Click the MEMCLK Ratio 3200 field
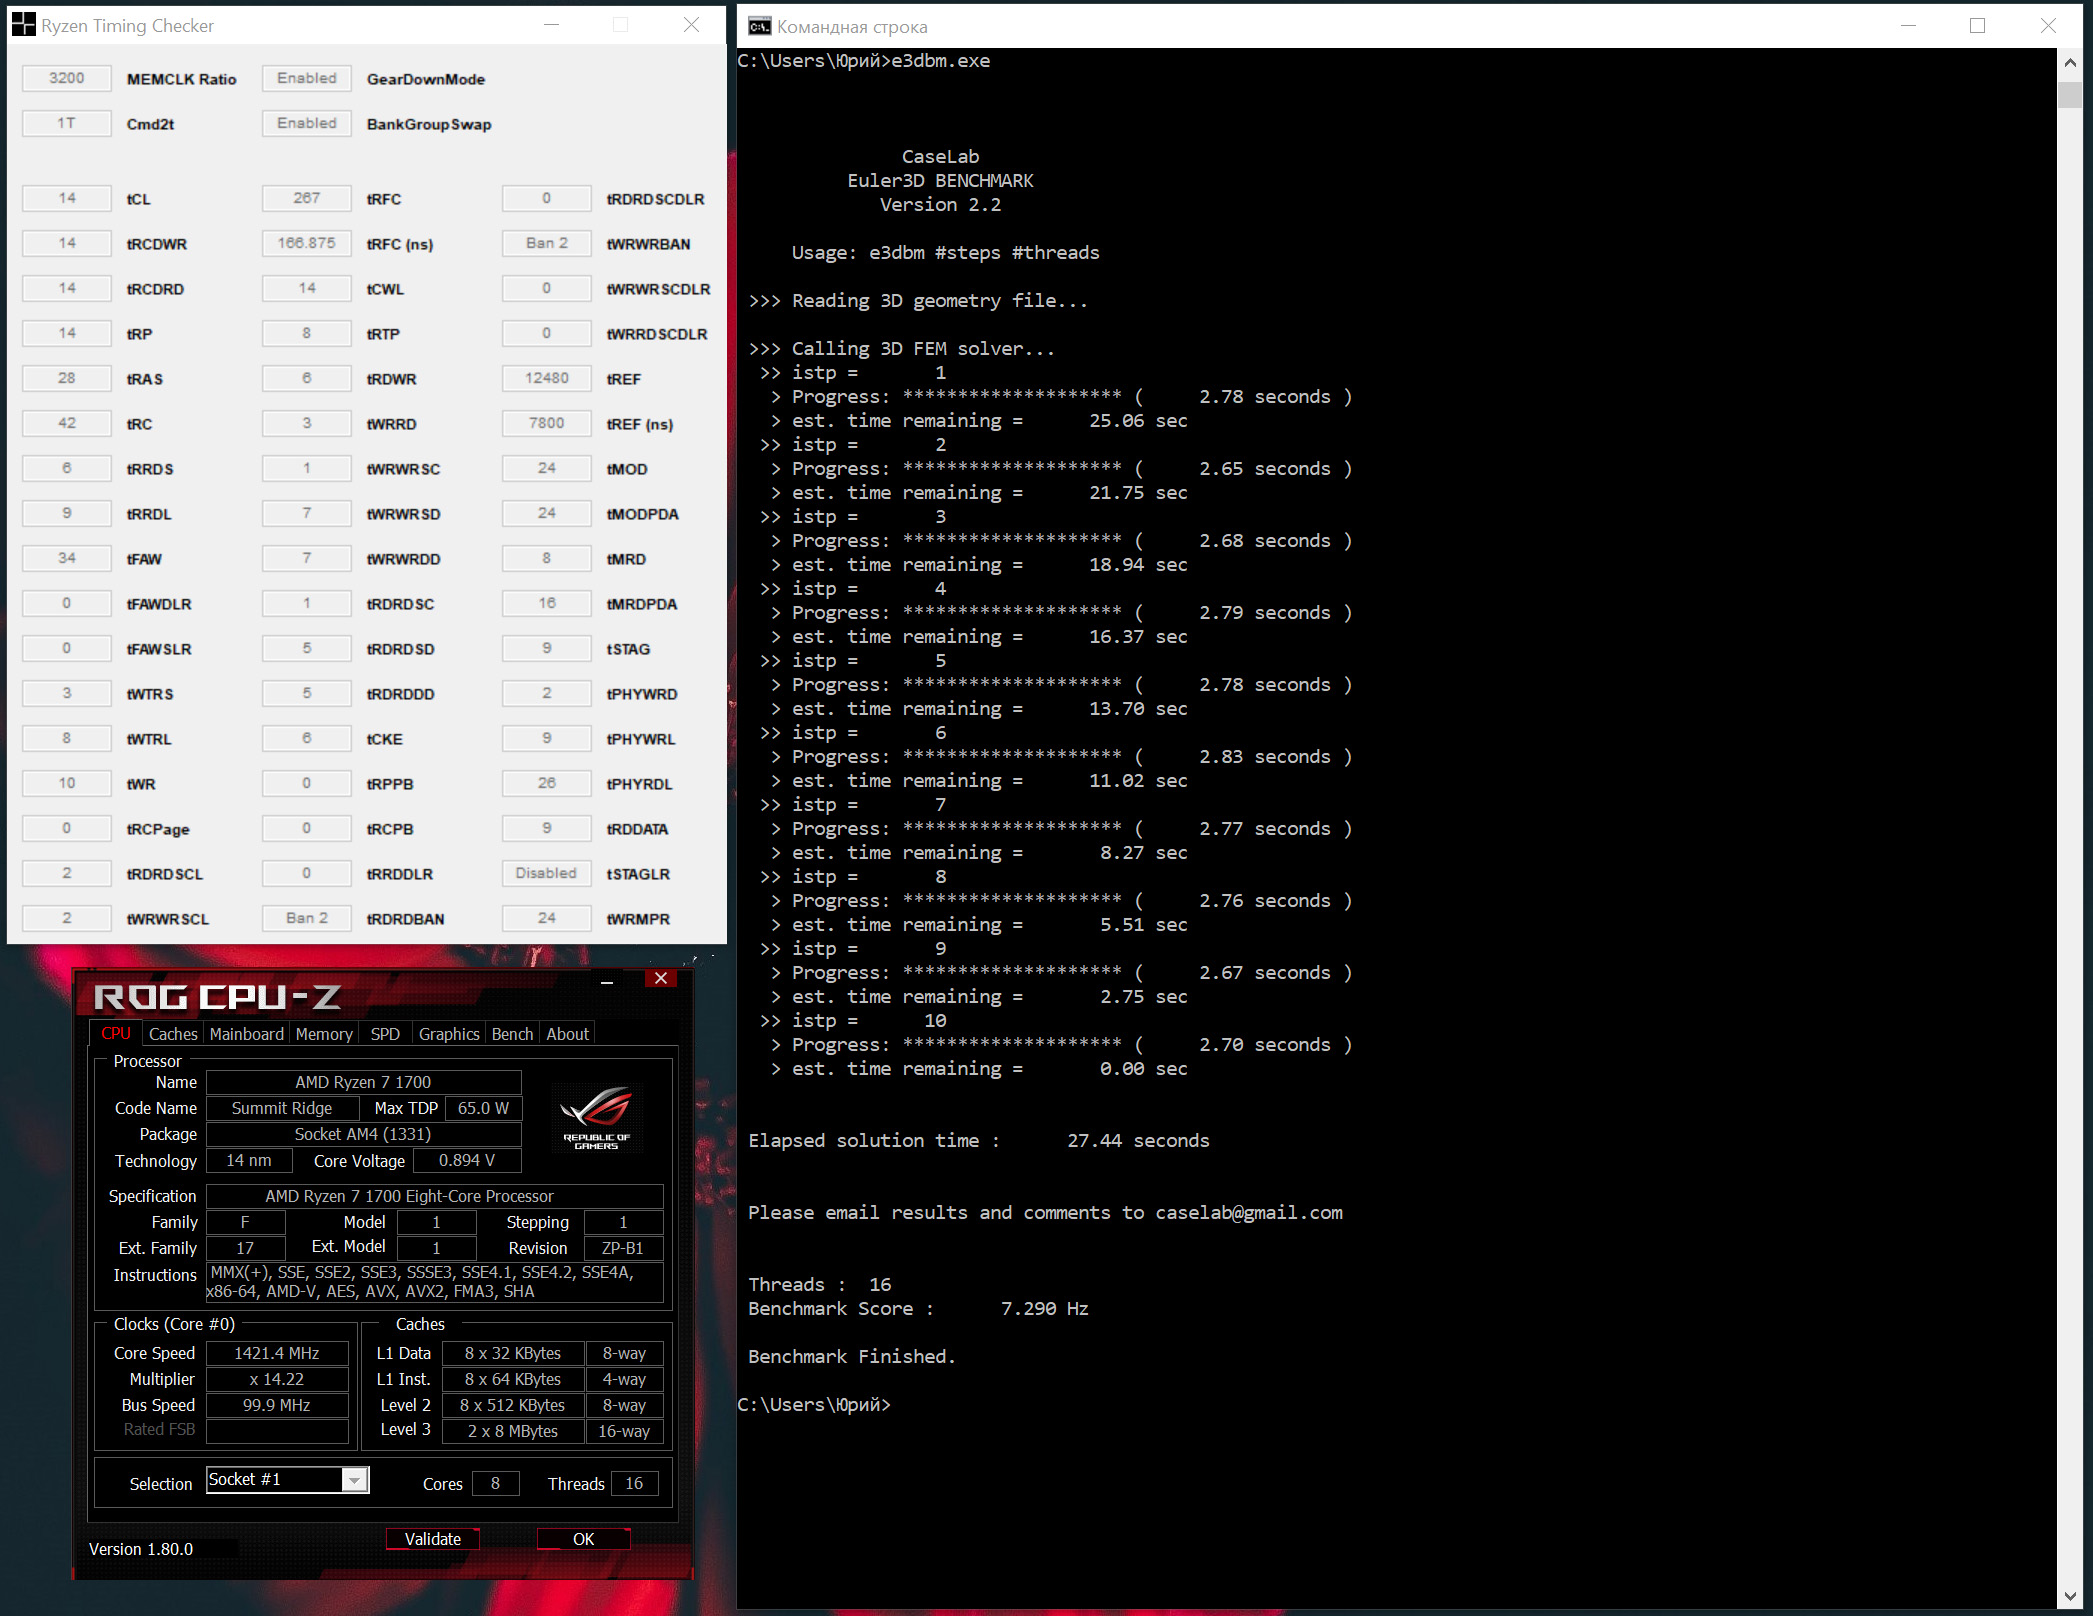 (x=67, y=78)
